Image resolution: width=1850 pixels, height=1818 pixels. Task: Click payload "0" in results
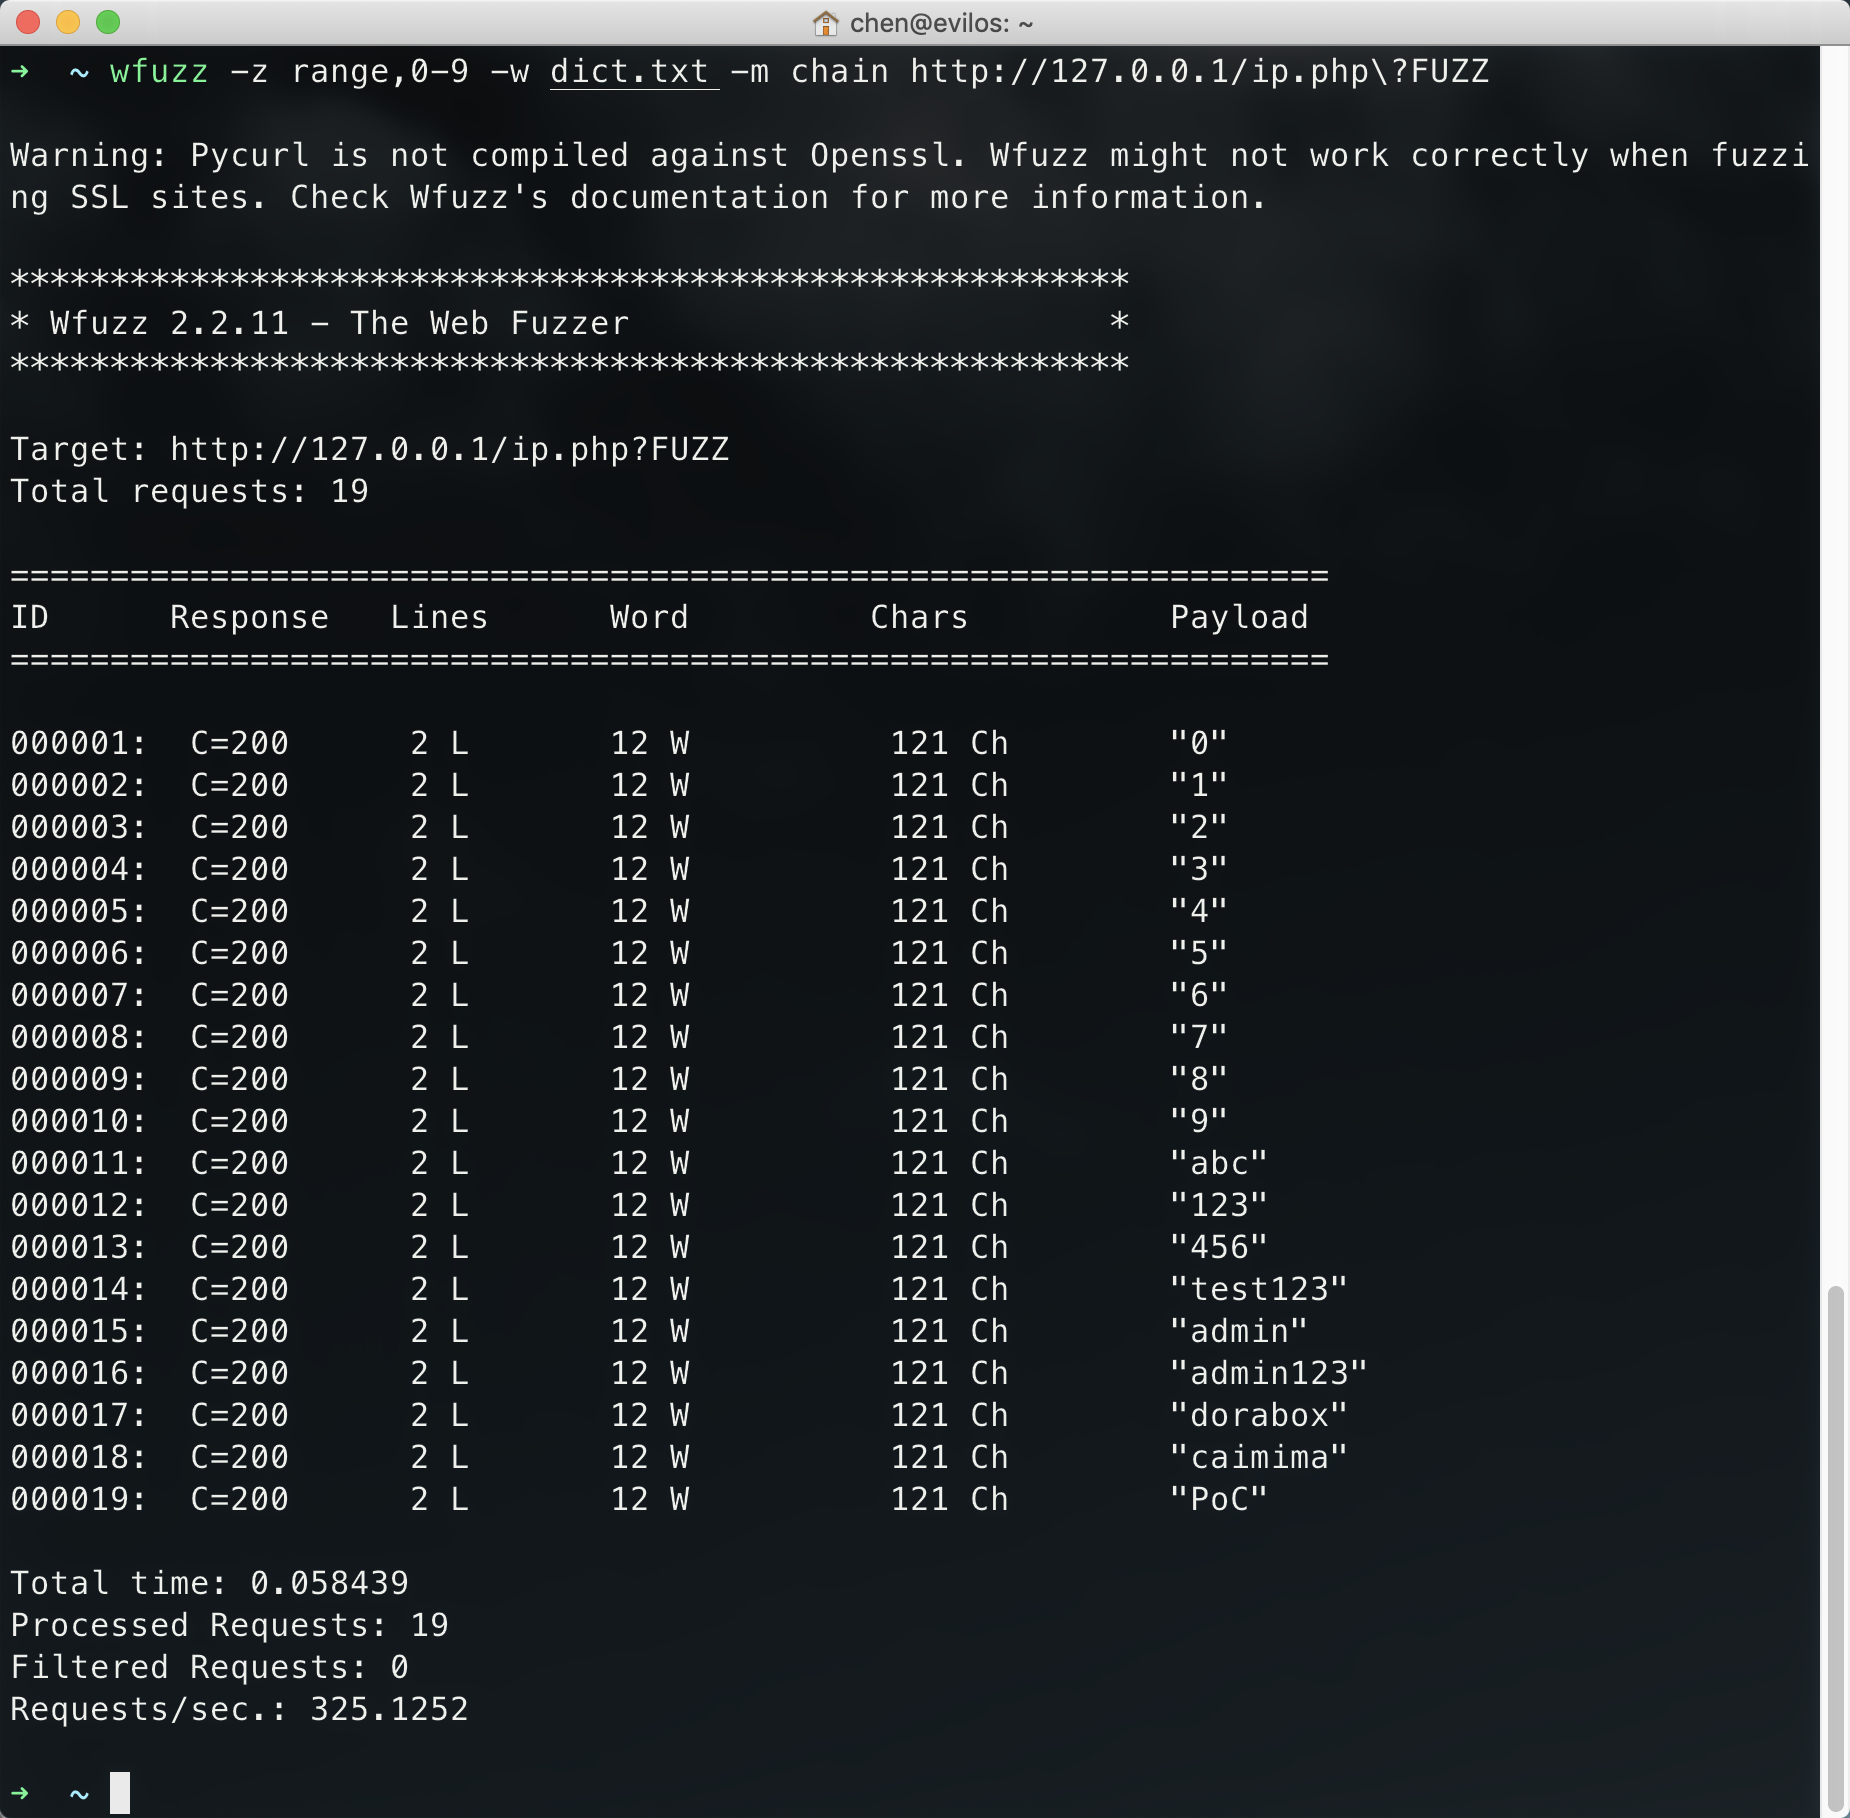(1198, 743)
